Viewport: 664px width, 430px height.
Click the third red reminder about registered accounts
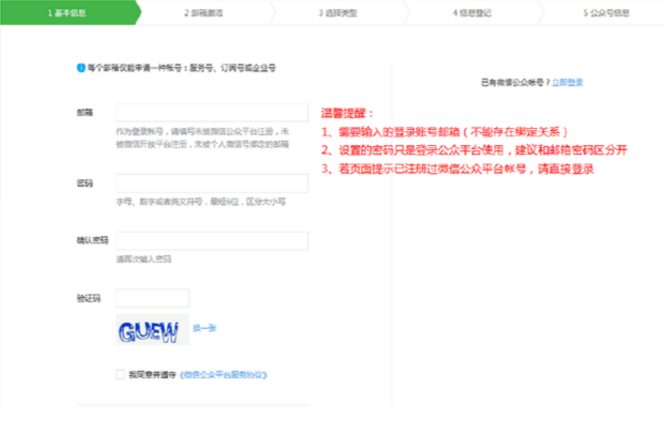pyautogui.click(x=458, y=169)
